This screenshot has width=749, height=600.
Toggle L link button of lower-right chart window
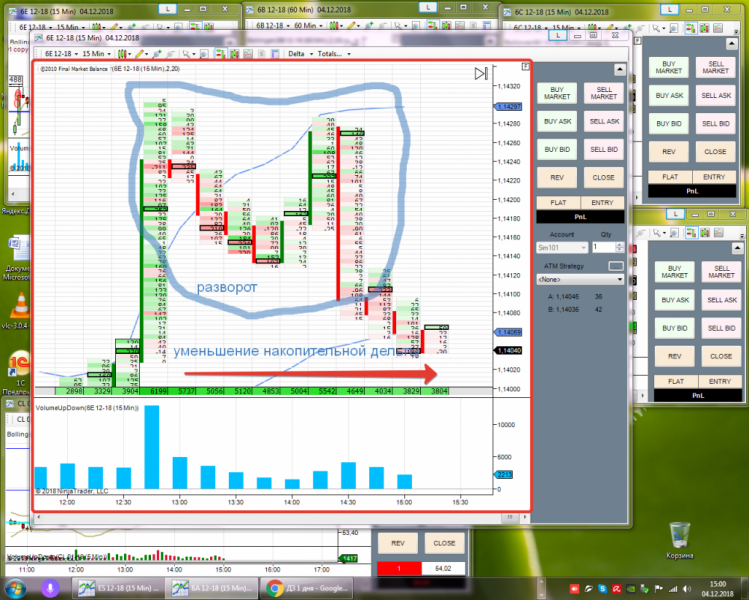point(675,214)
